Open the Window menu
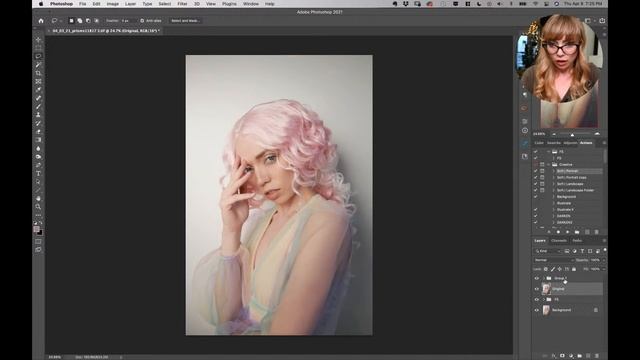Screen dimensions: 640x360 [x=251, y=4]
